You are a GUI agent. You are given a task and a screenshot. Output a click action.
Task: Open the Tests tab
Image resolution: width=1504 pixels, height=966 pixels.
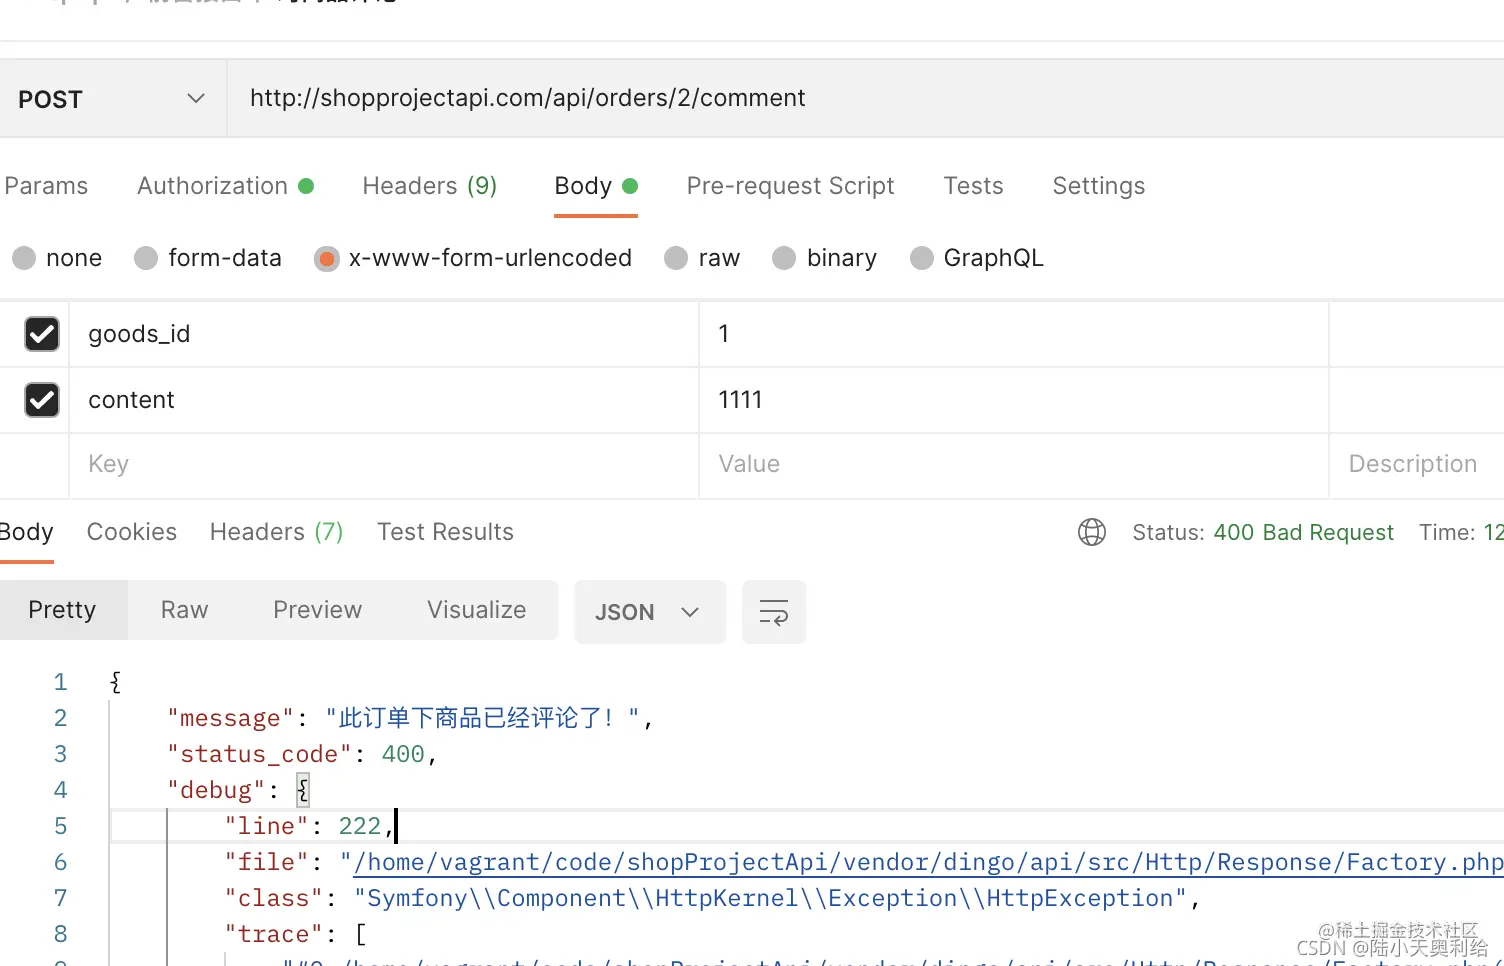tap(973, 186)
